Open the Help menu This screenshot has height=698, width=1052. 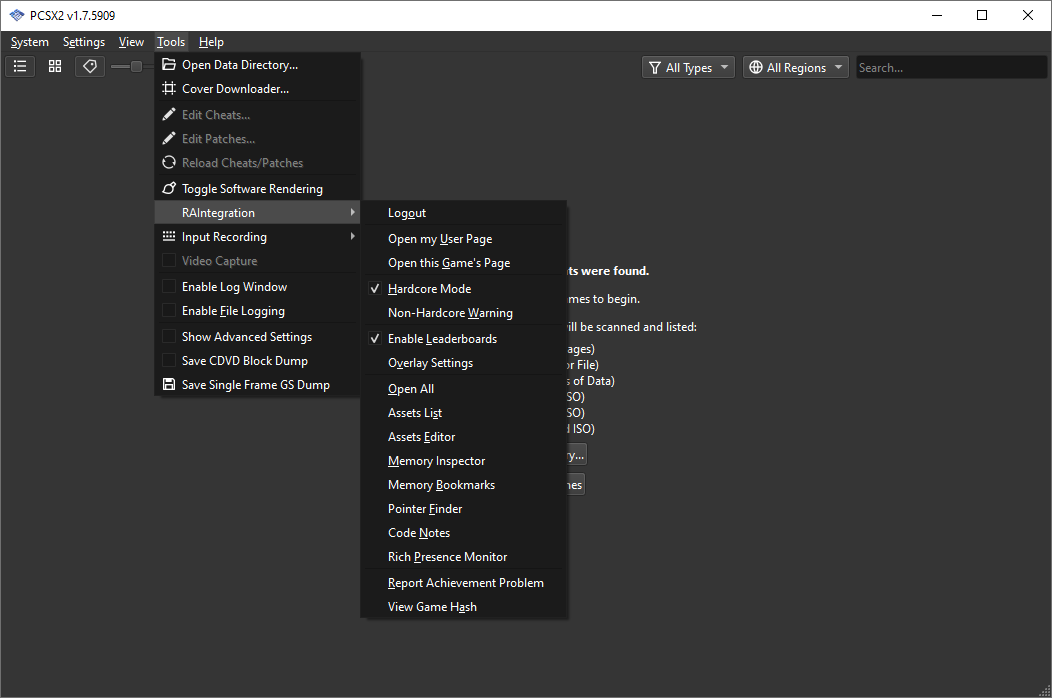point(211,41)
